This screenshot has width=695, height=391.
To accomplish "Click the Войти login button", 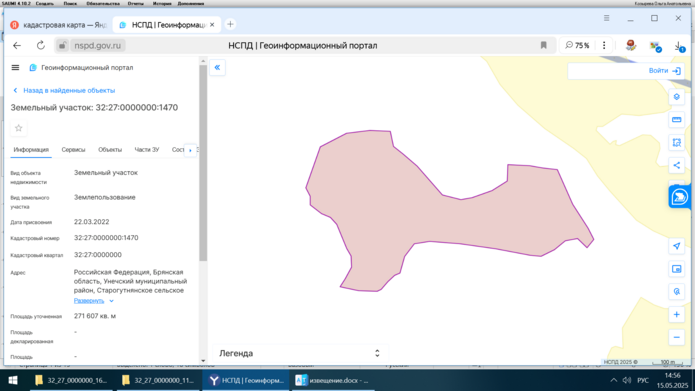I will click(x=664, y=70).
